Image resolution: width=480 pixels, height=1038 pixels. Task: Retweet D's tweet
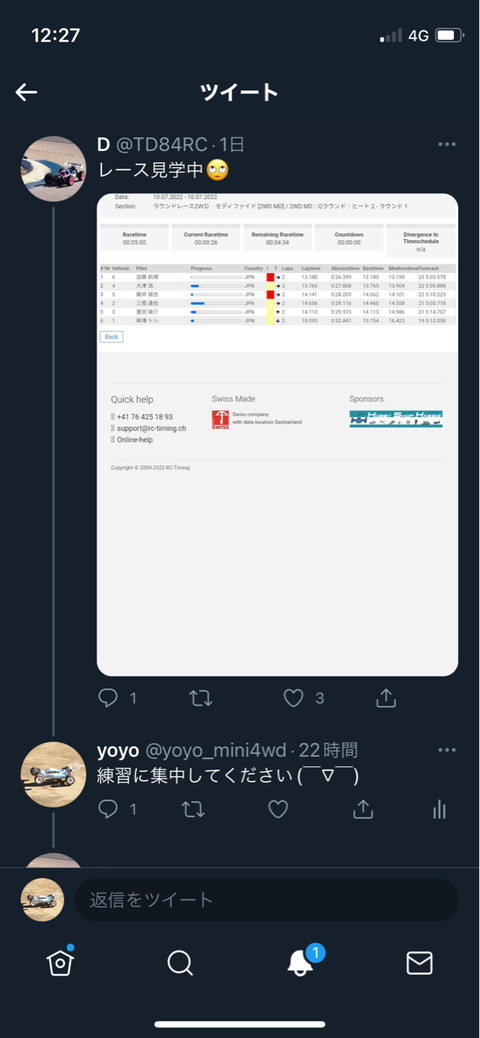[201, 698]
